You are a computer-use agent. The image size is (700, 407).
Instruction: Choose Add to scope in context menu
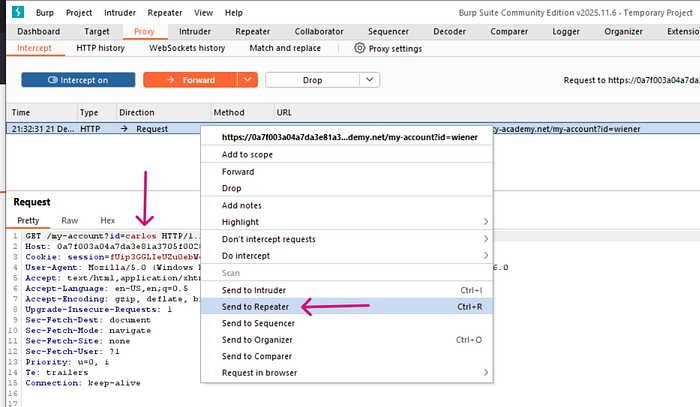[347, 154]
